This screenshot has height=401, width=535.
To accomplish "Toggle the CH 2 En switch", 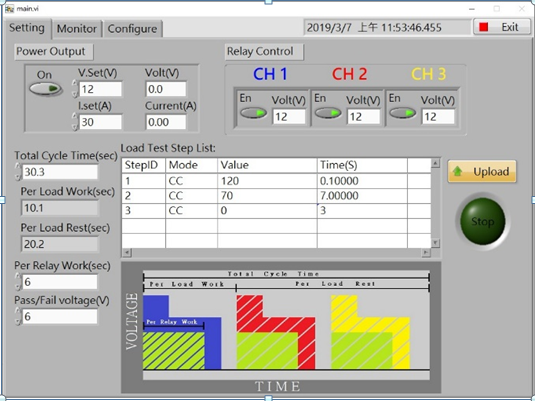I will pyautogui.click(x=328, y=113).
